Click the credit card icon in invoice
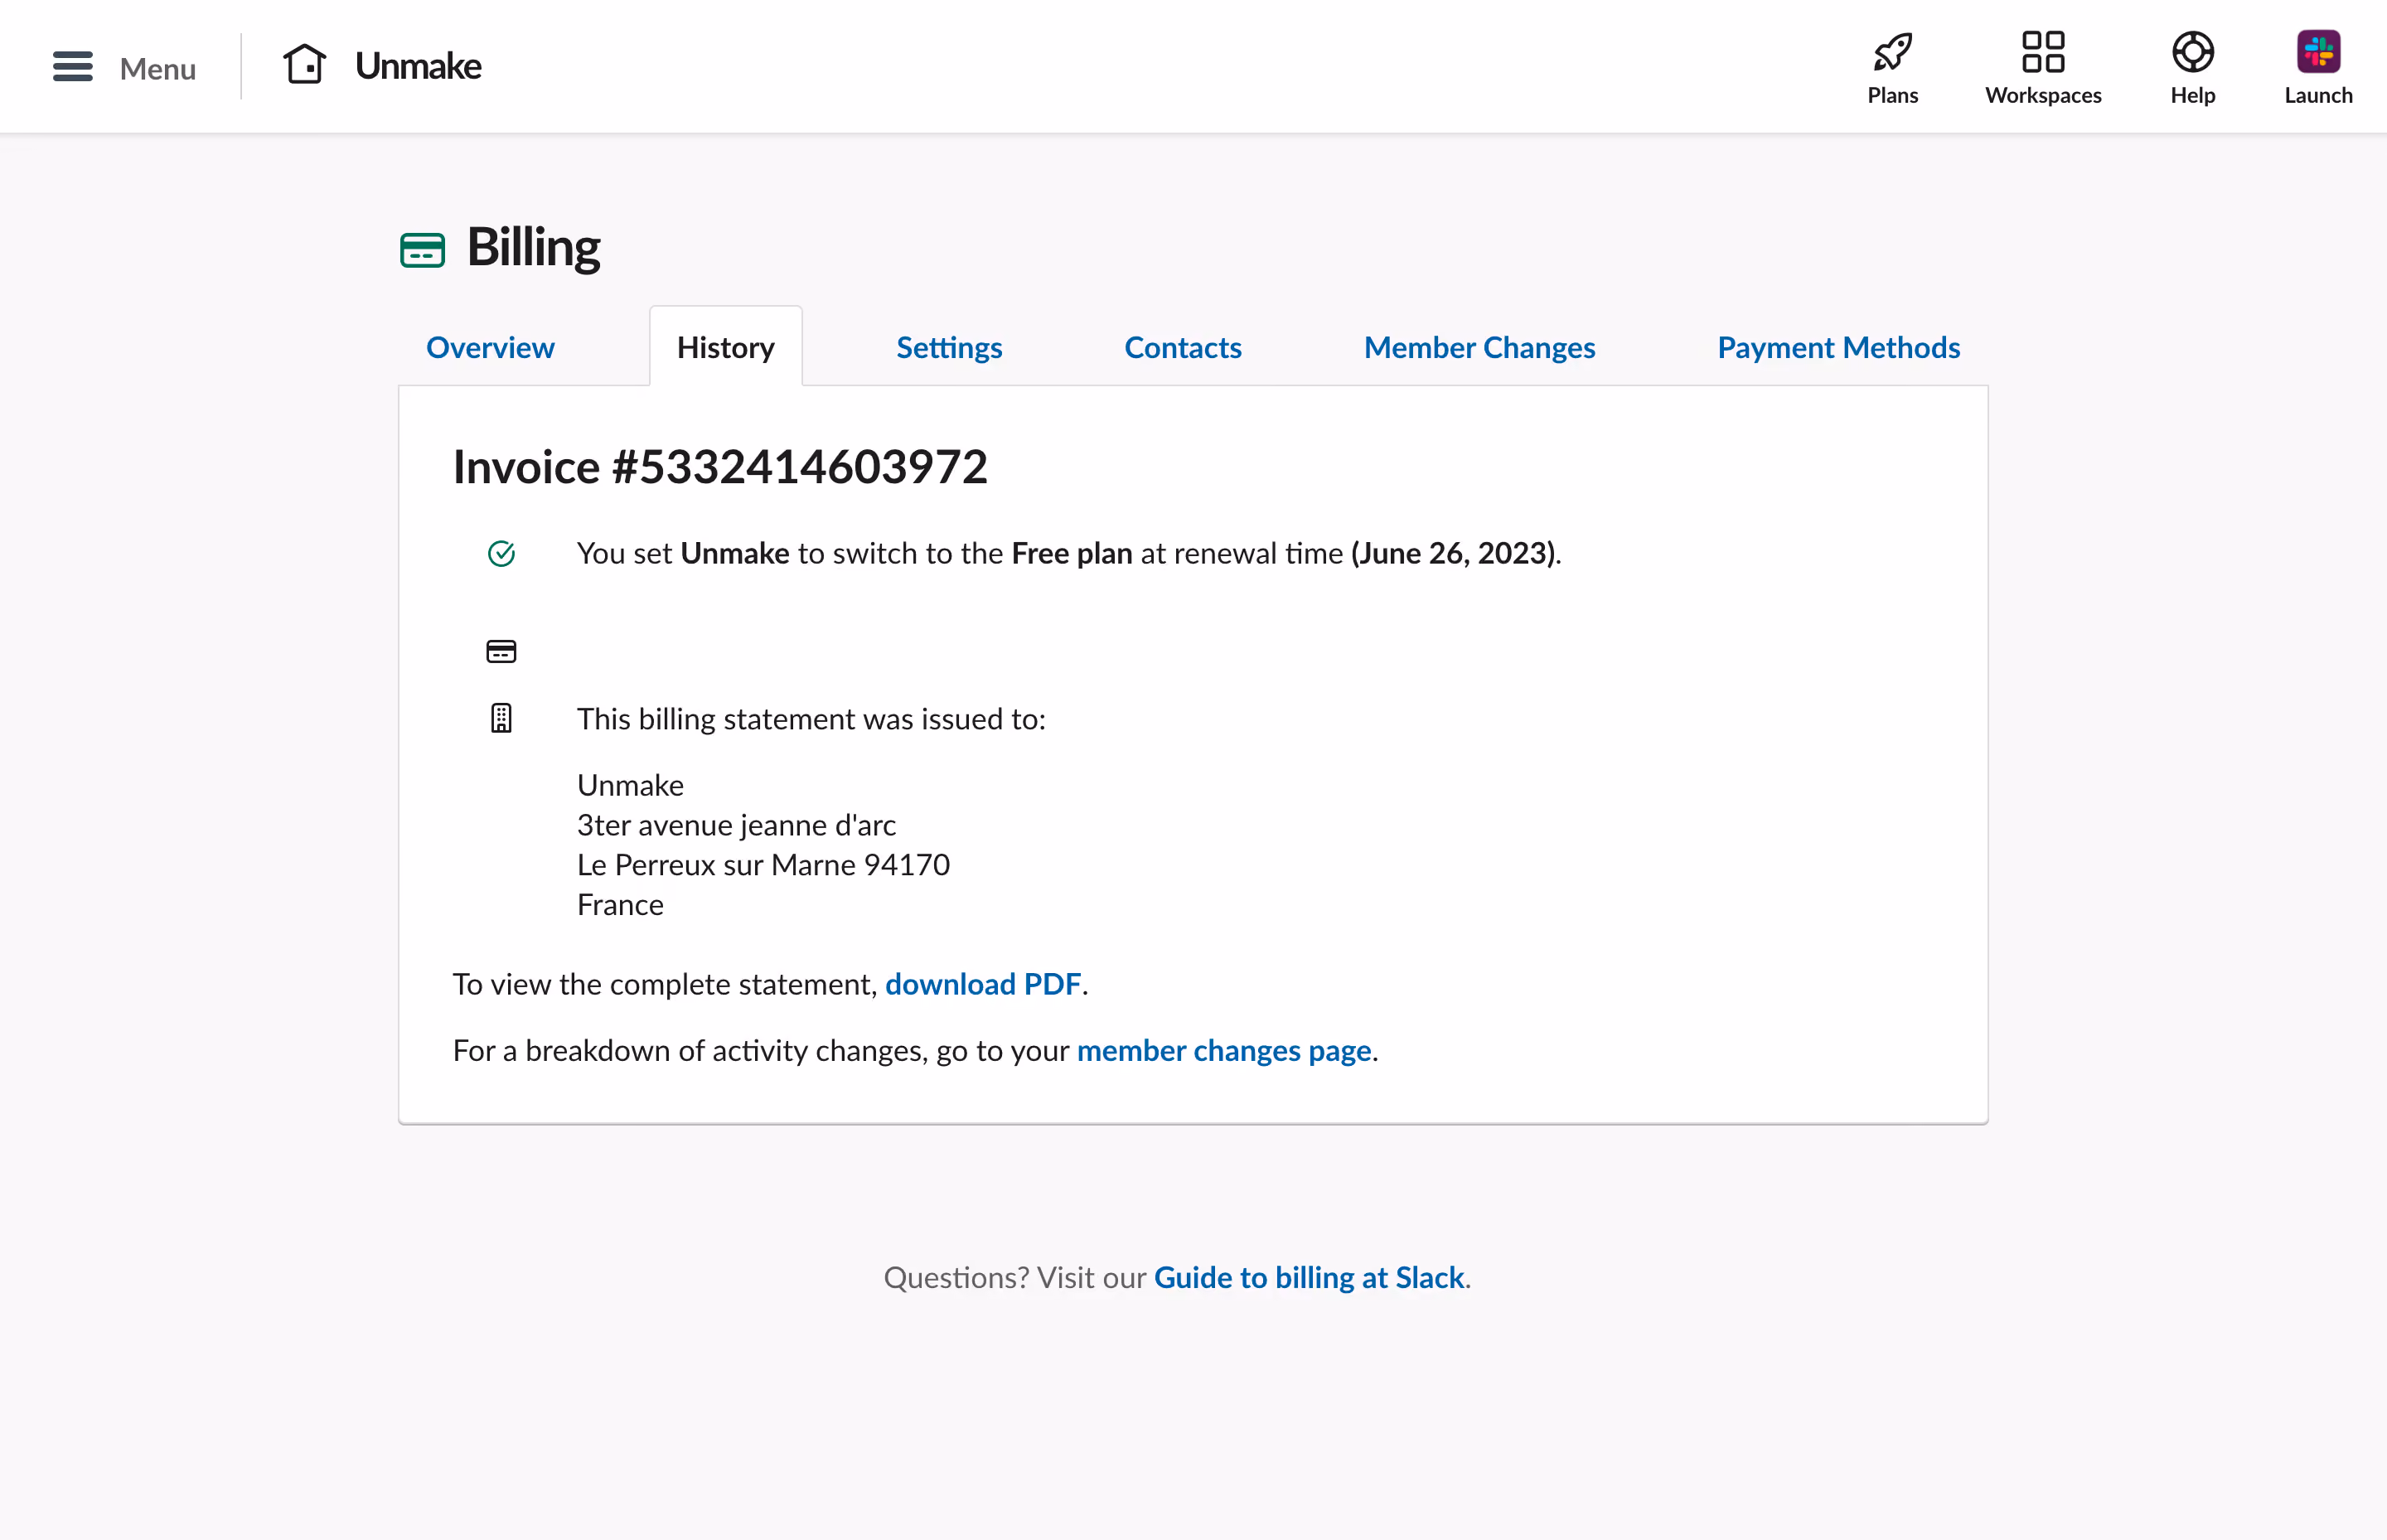The width and height of the screenshot is (2387, 1540). (501, 652)
